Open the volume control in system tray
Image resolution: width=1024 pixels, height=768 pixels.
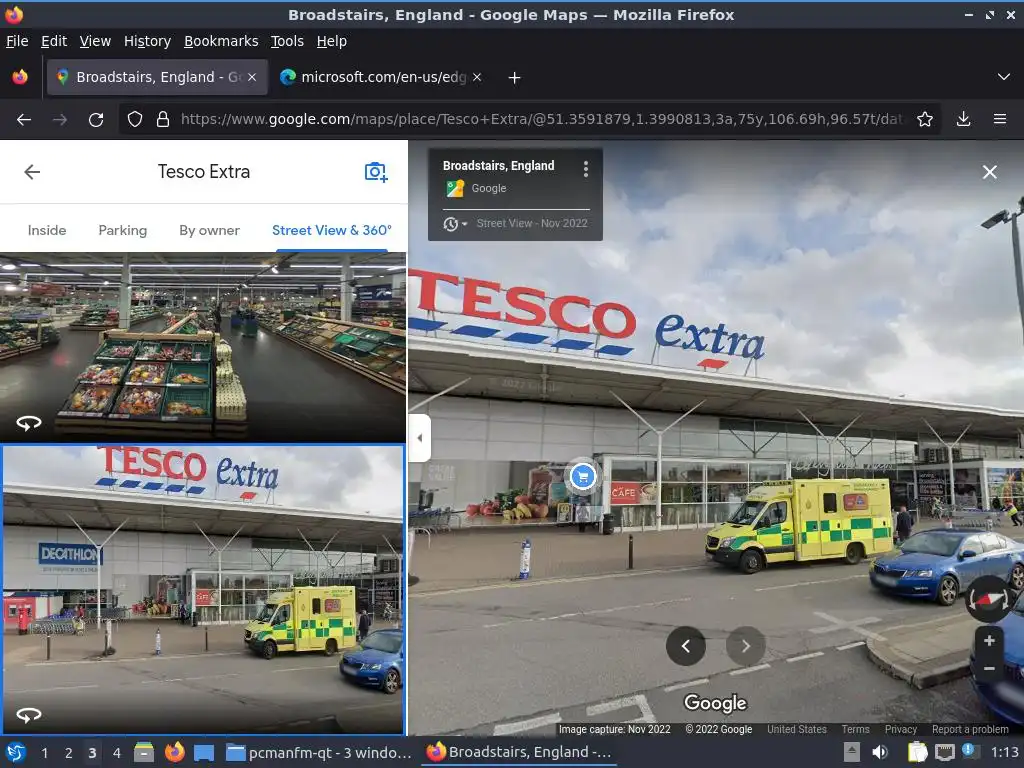[x=880, y=752]
